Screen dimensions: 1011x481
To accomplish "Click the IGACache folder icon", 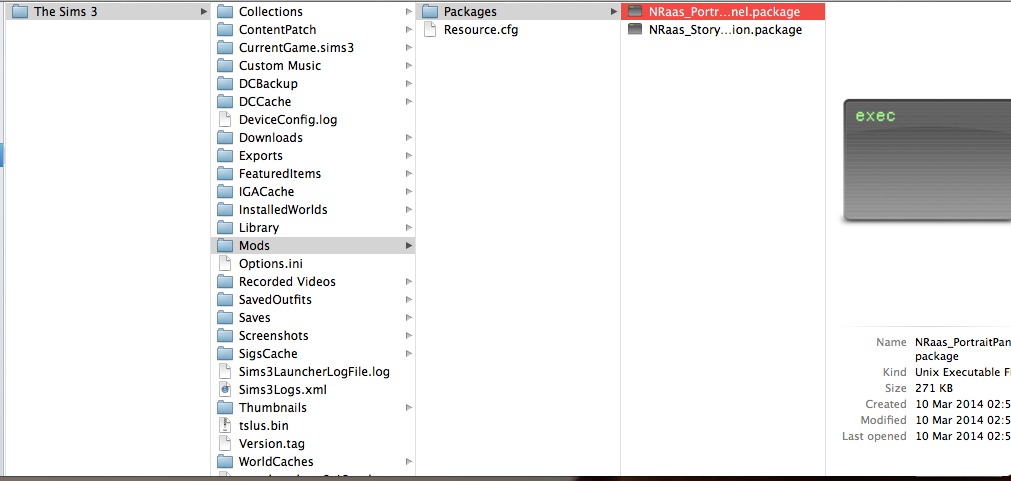I will pyautogui.click(x=224, y=191).
